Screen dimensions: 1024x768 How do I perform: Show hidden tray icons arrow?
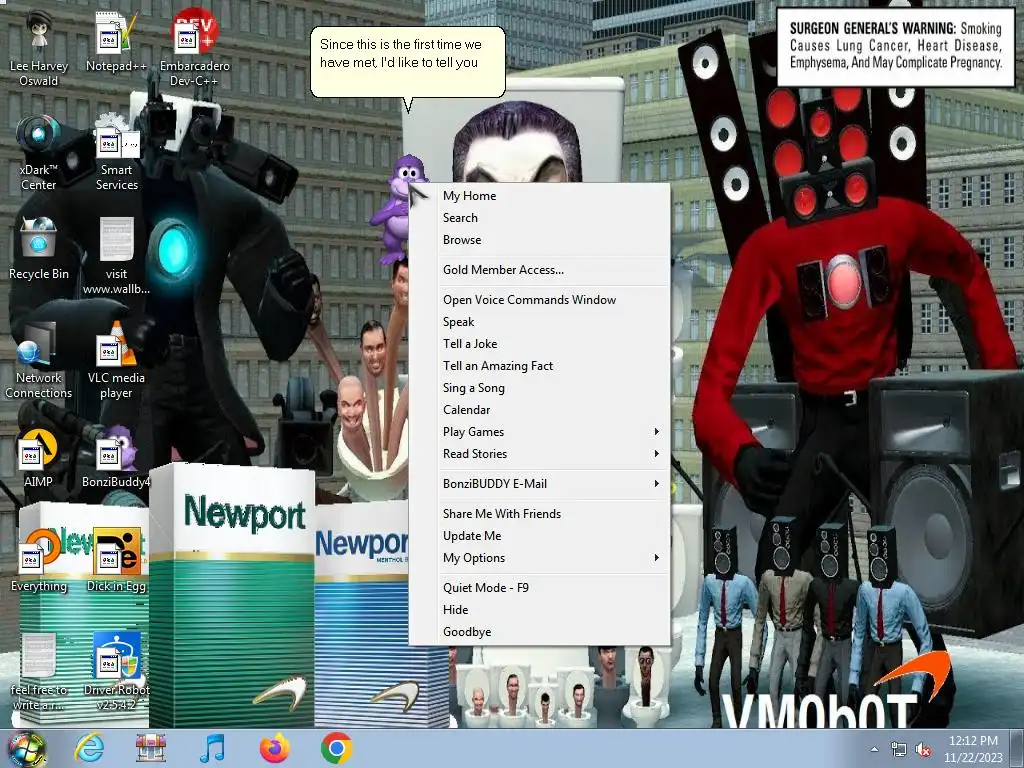(874, 749)
